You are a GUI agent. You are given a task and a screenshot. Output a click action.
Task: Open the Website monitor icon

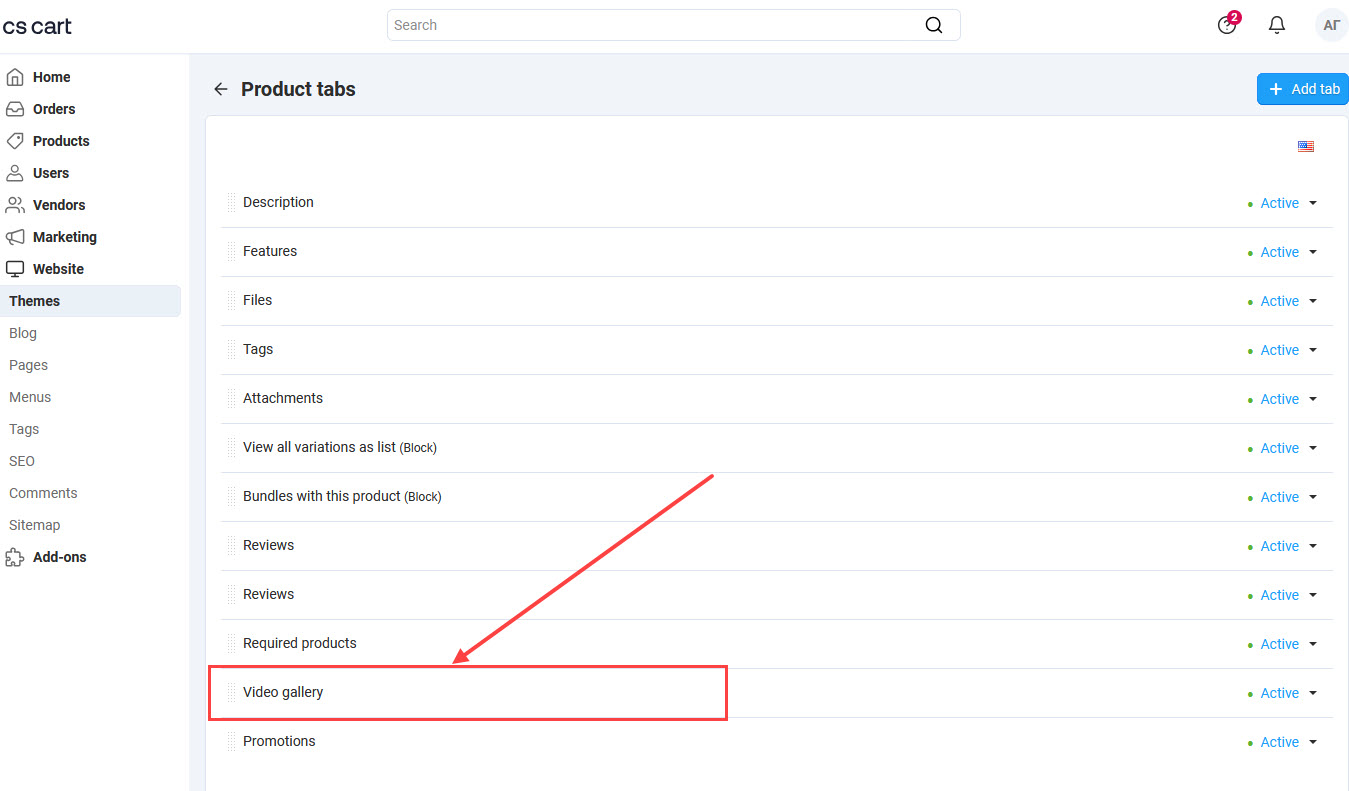[x=16, y=268]
